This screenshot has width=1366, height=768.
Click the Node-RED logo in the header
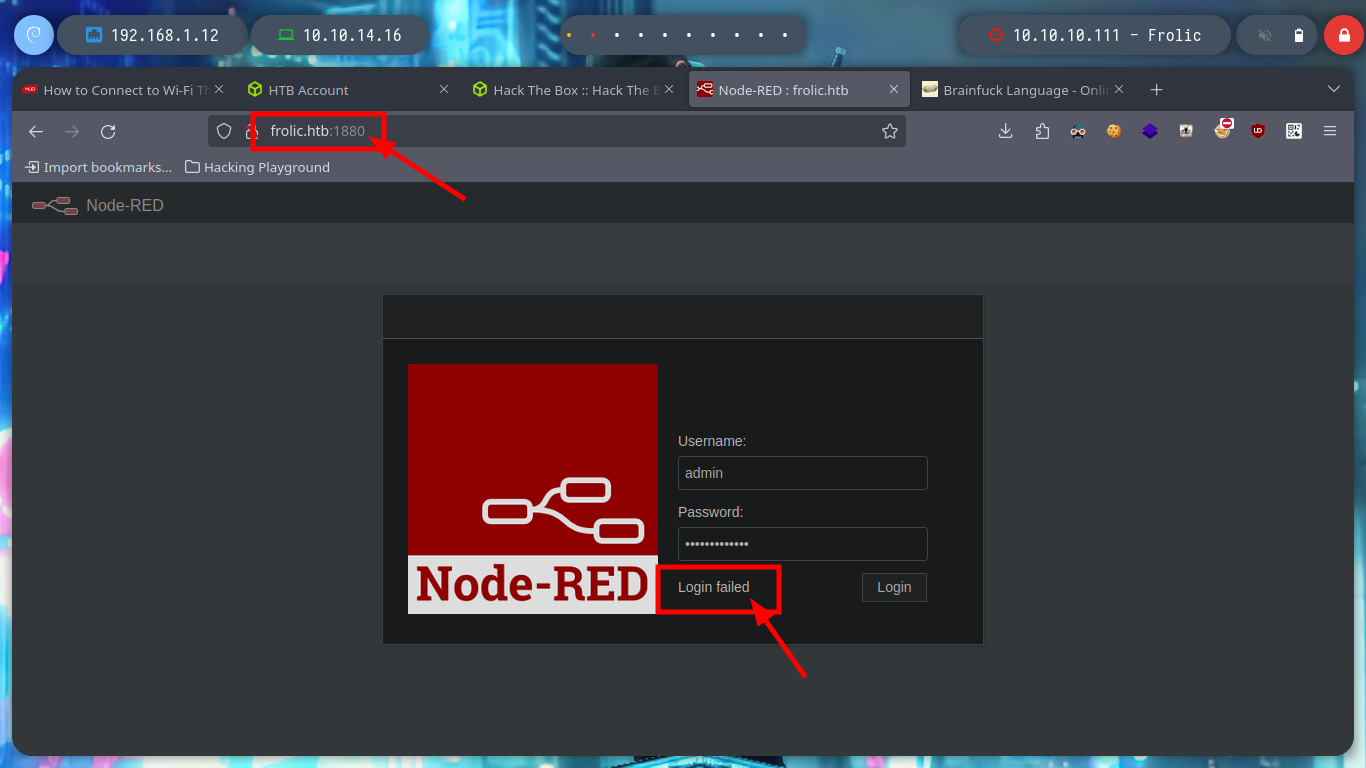97,205
